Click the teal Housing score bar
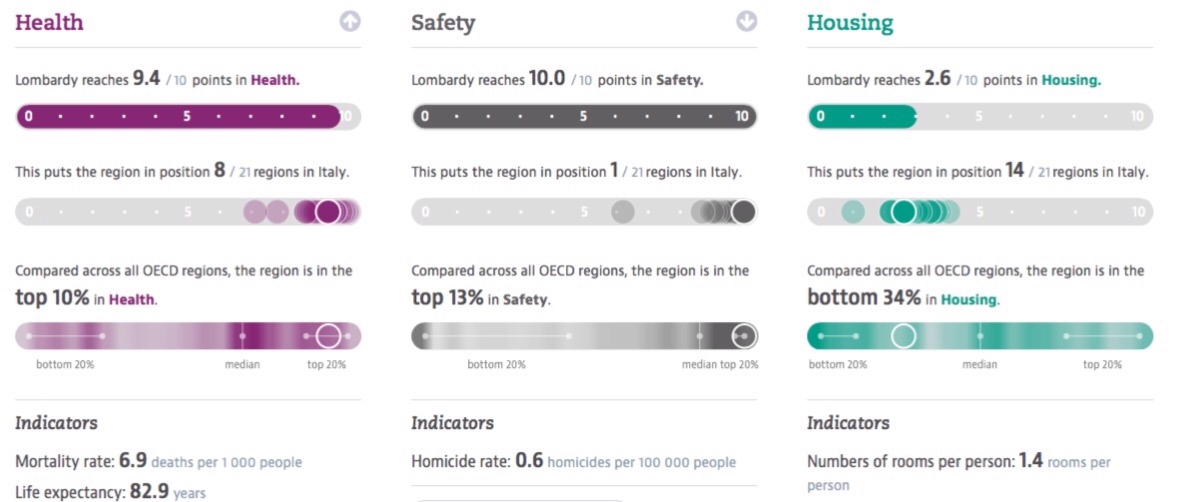 862,117
